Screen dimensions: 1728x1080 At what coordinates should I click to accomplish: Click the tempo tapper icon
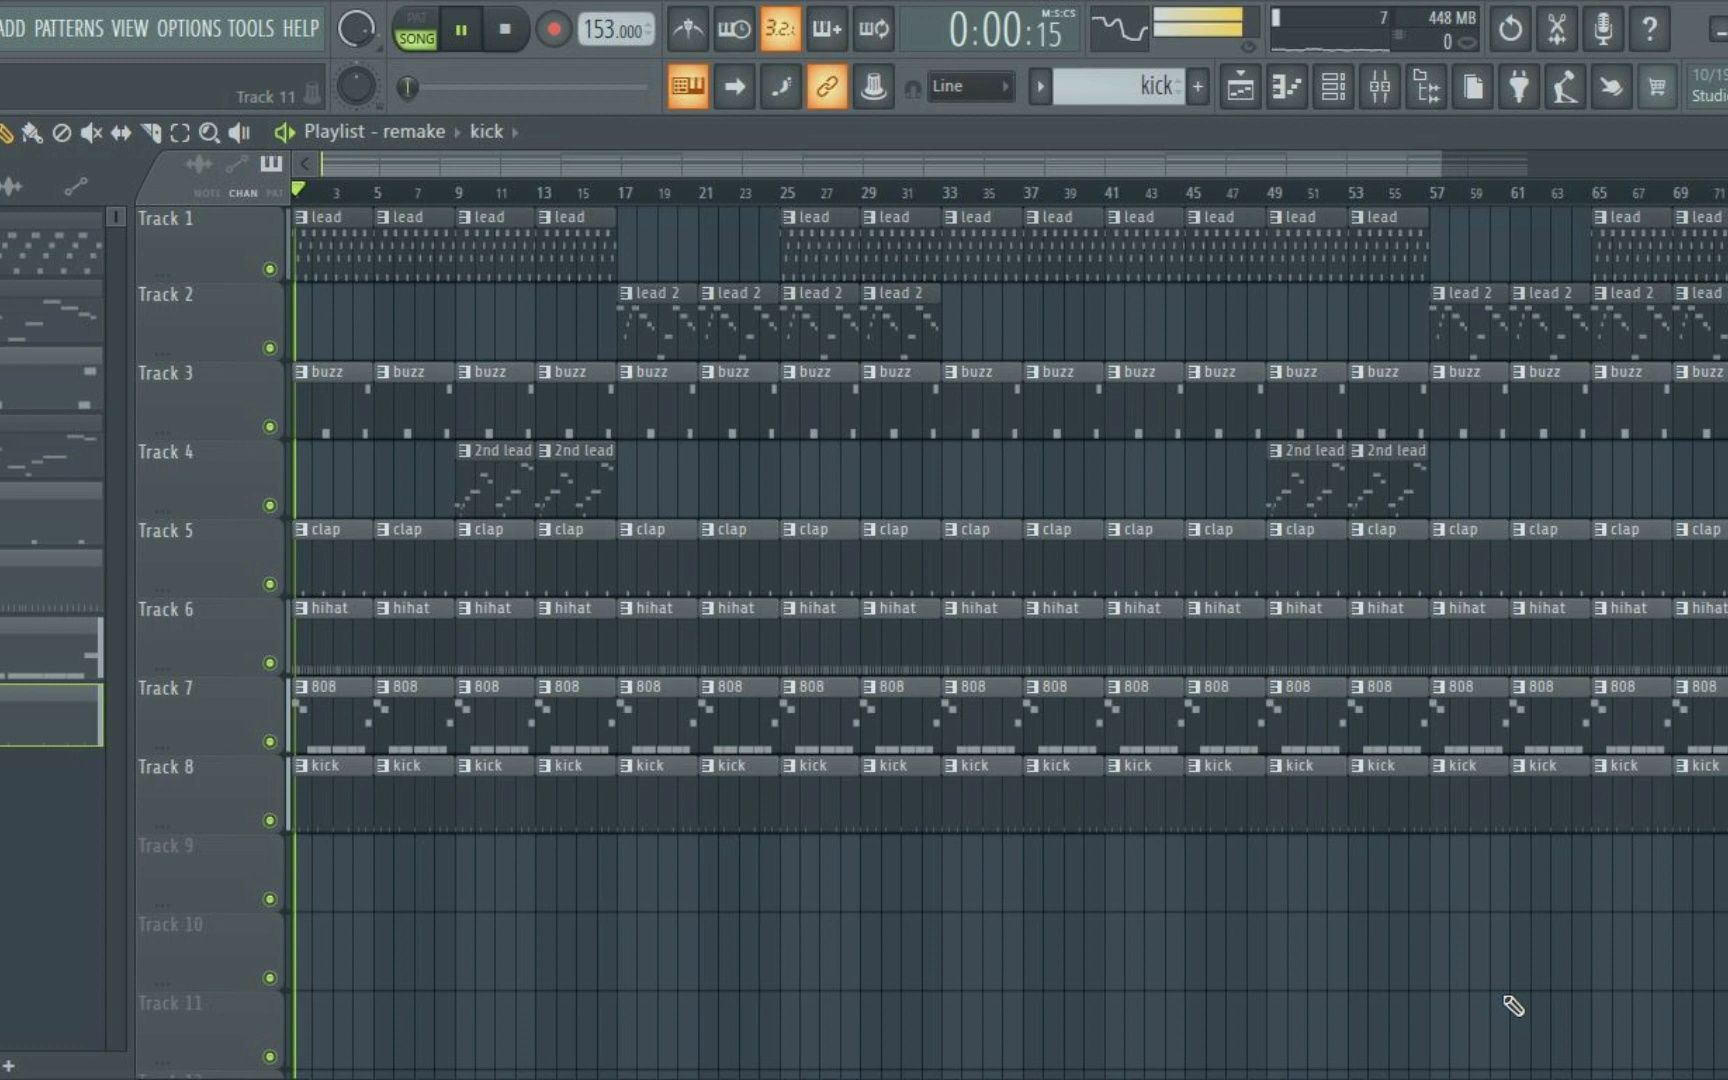click(x=1565, y=87)
